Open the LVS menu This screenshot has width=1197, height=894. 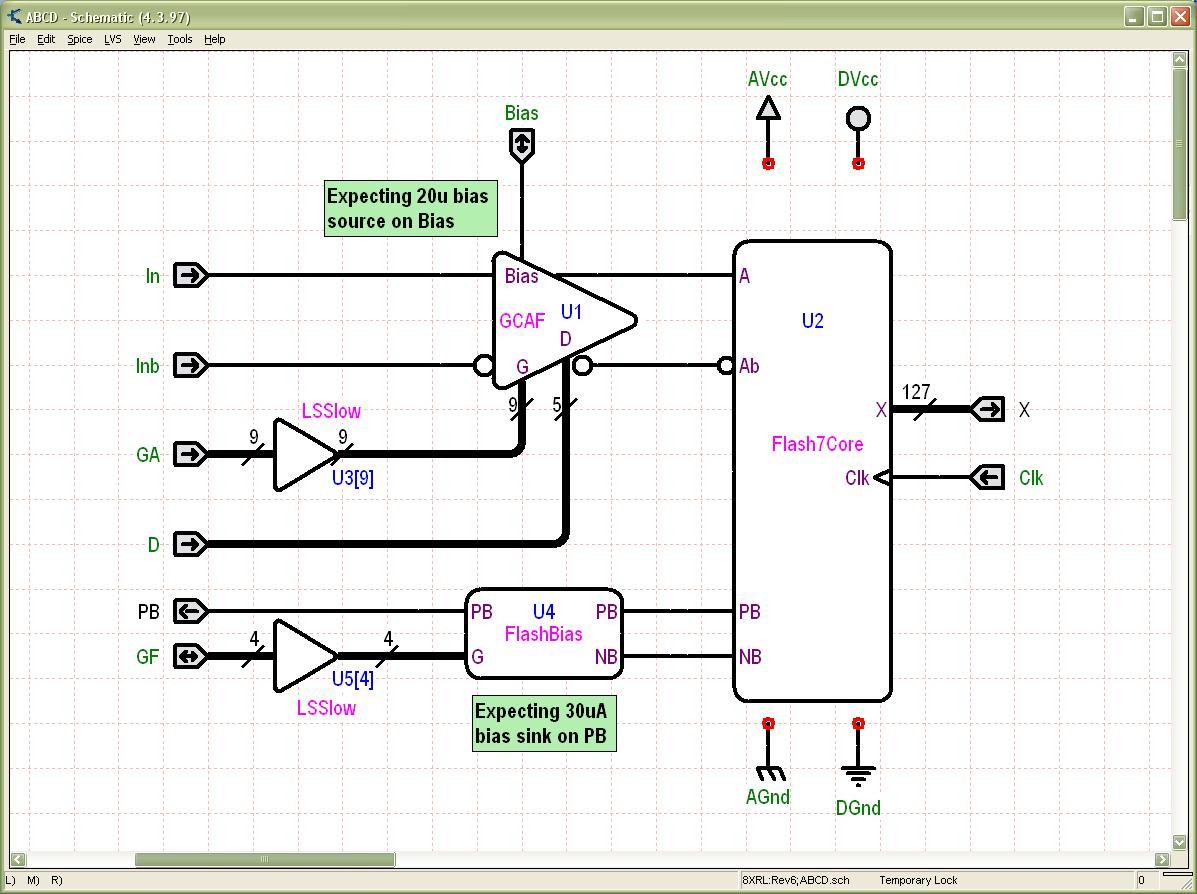[x=112, y=39]
